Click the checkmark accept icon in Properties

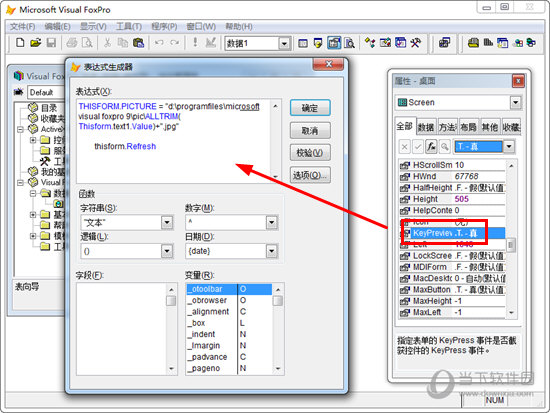click(418, 146)
